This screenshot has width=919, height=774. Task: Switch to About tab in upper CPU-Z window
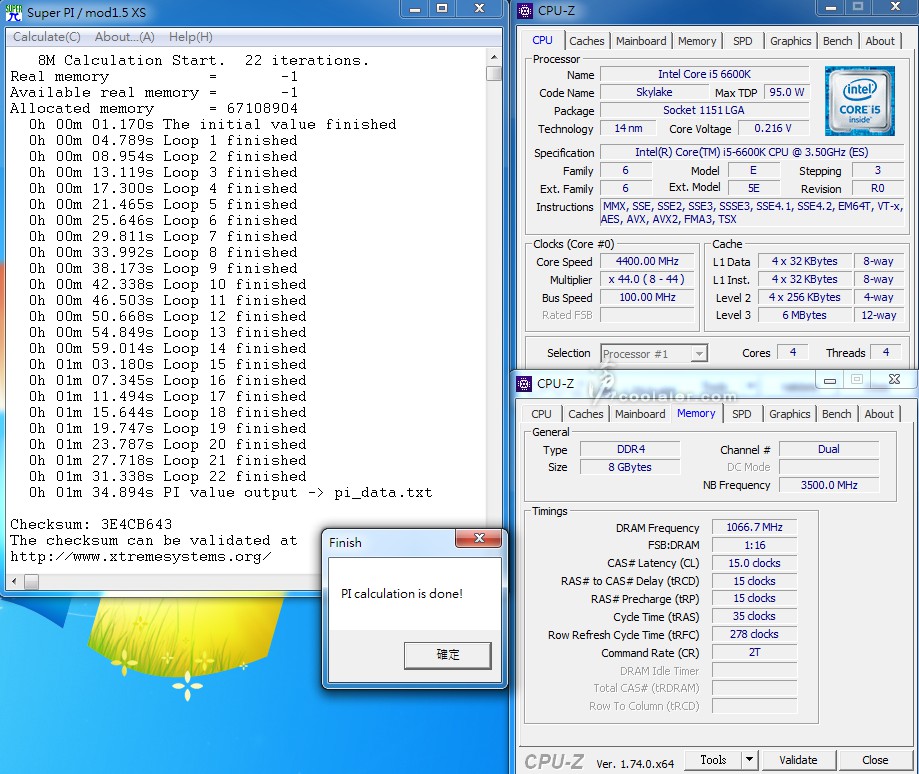(880, 41)
